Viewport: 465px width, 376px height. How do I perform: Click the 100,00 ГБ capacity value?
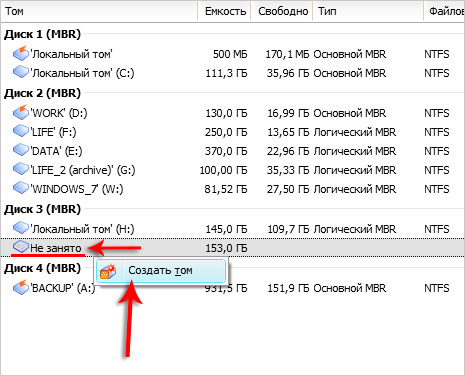click(x=224, y=170)
